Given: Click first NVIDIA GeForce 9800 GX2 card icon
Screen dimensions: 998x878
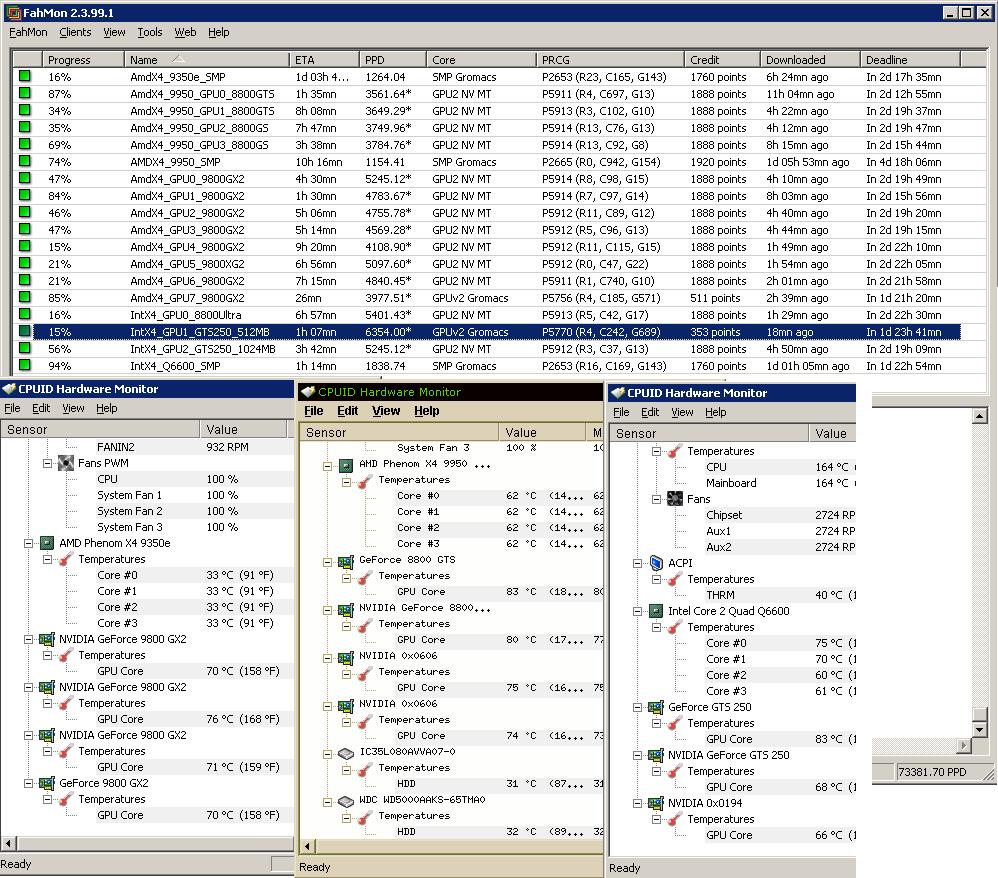Looking at the screenshot, I should (46, 639).
